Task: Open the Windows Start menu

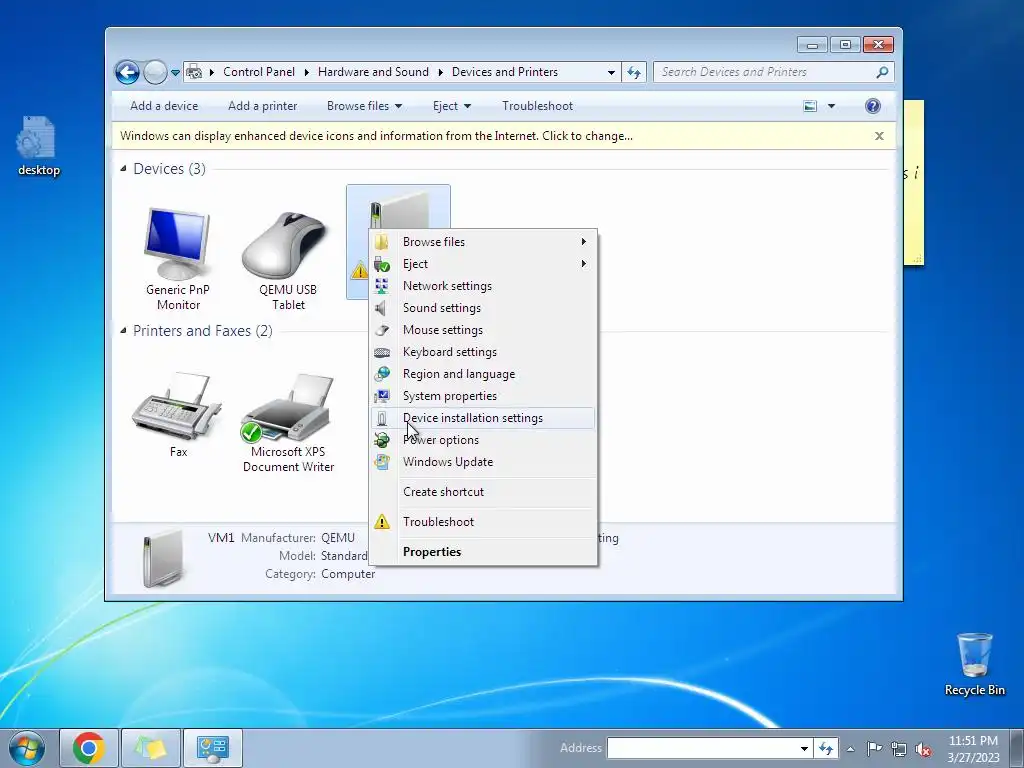Action: point(27,748)
